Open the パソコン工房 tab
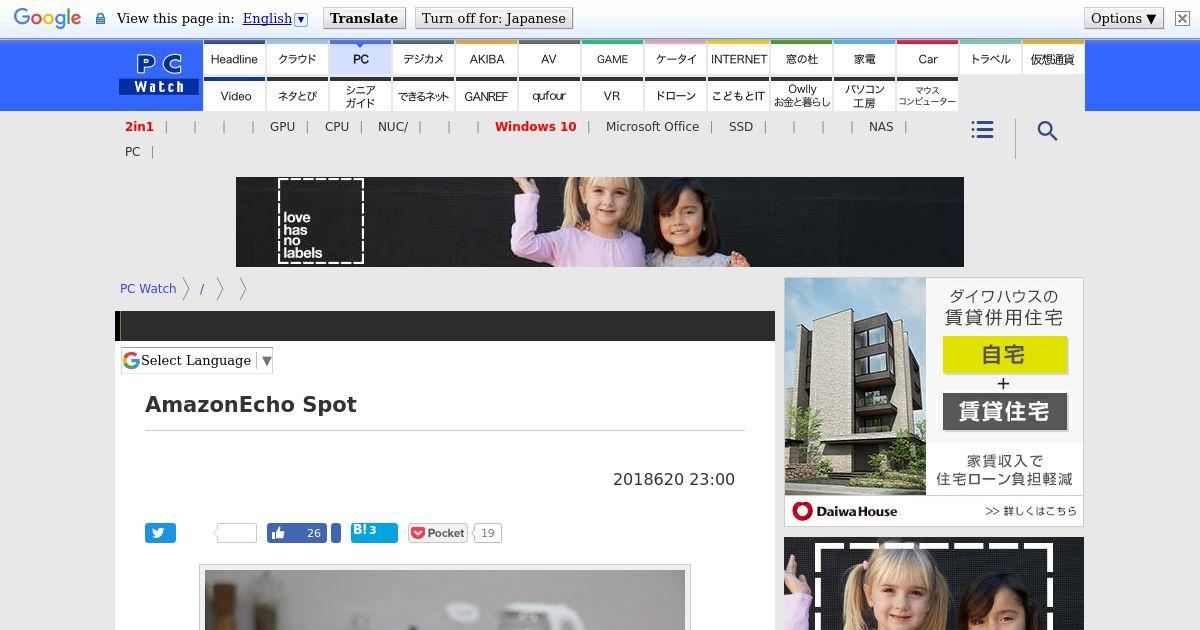Screen dimensions: 1200x630 tap(865, 95)
